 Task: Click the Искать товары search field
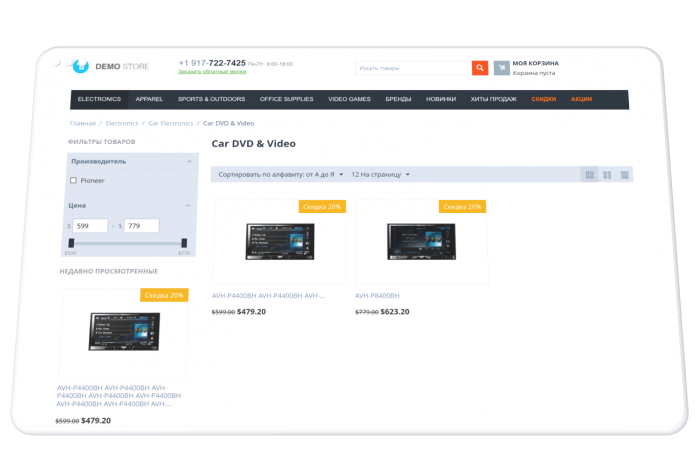click(413, 68)
